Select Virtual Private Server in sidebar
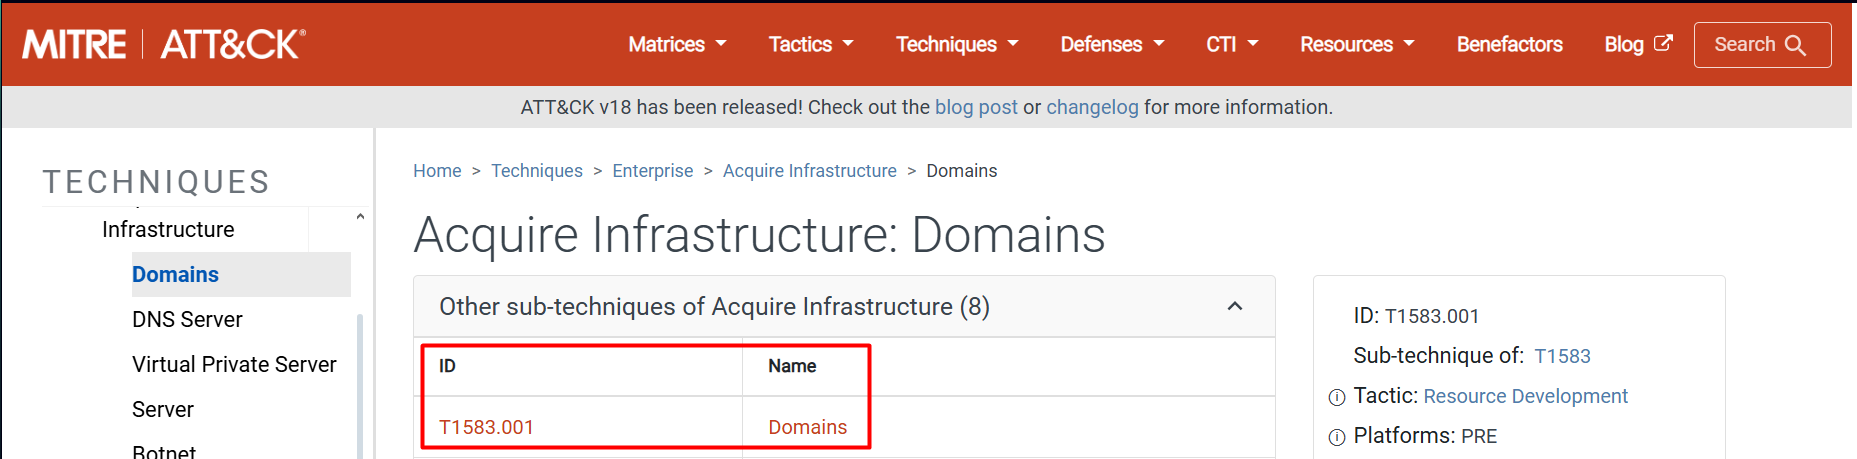 (x=234, y=364)
